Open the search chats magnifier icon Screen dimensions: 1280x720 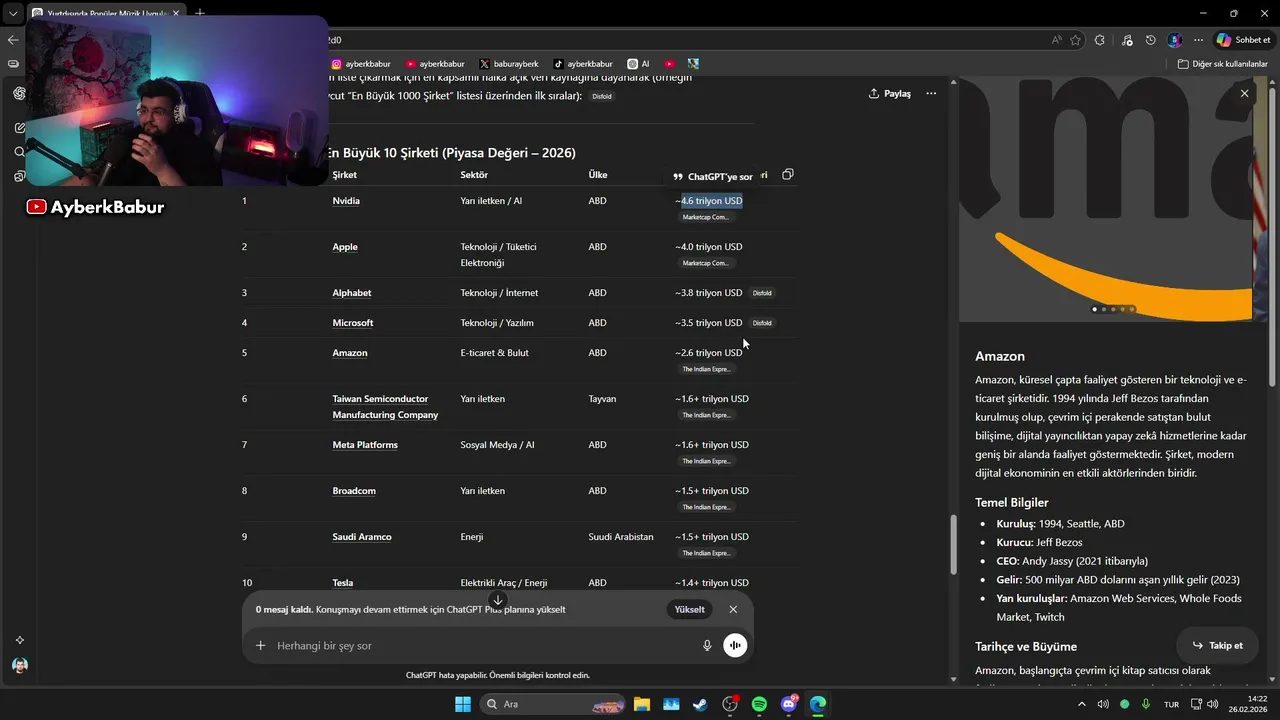point(19,152)
